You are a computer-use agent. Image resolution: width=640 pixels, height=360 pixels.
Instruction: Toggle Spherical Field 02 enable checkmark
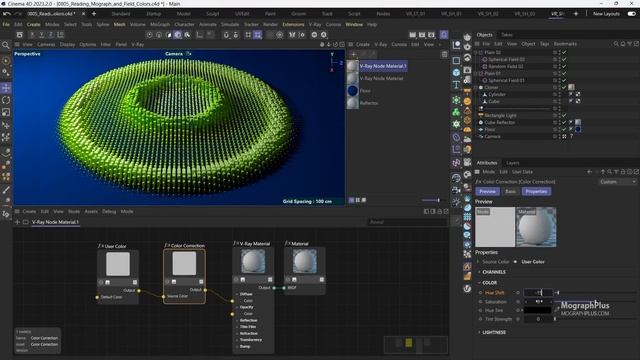coord(564,60)
